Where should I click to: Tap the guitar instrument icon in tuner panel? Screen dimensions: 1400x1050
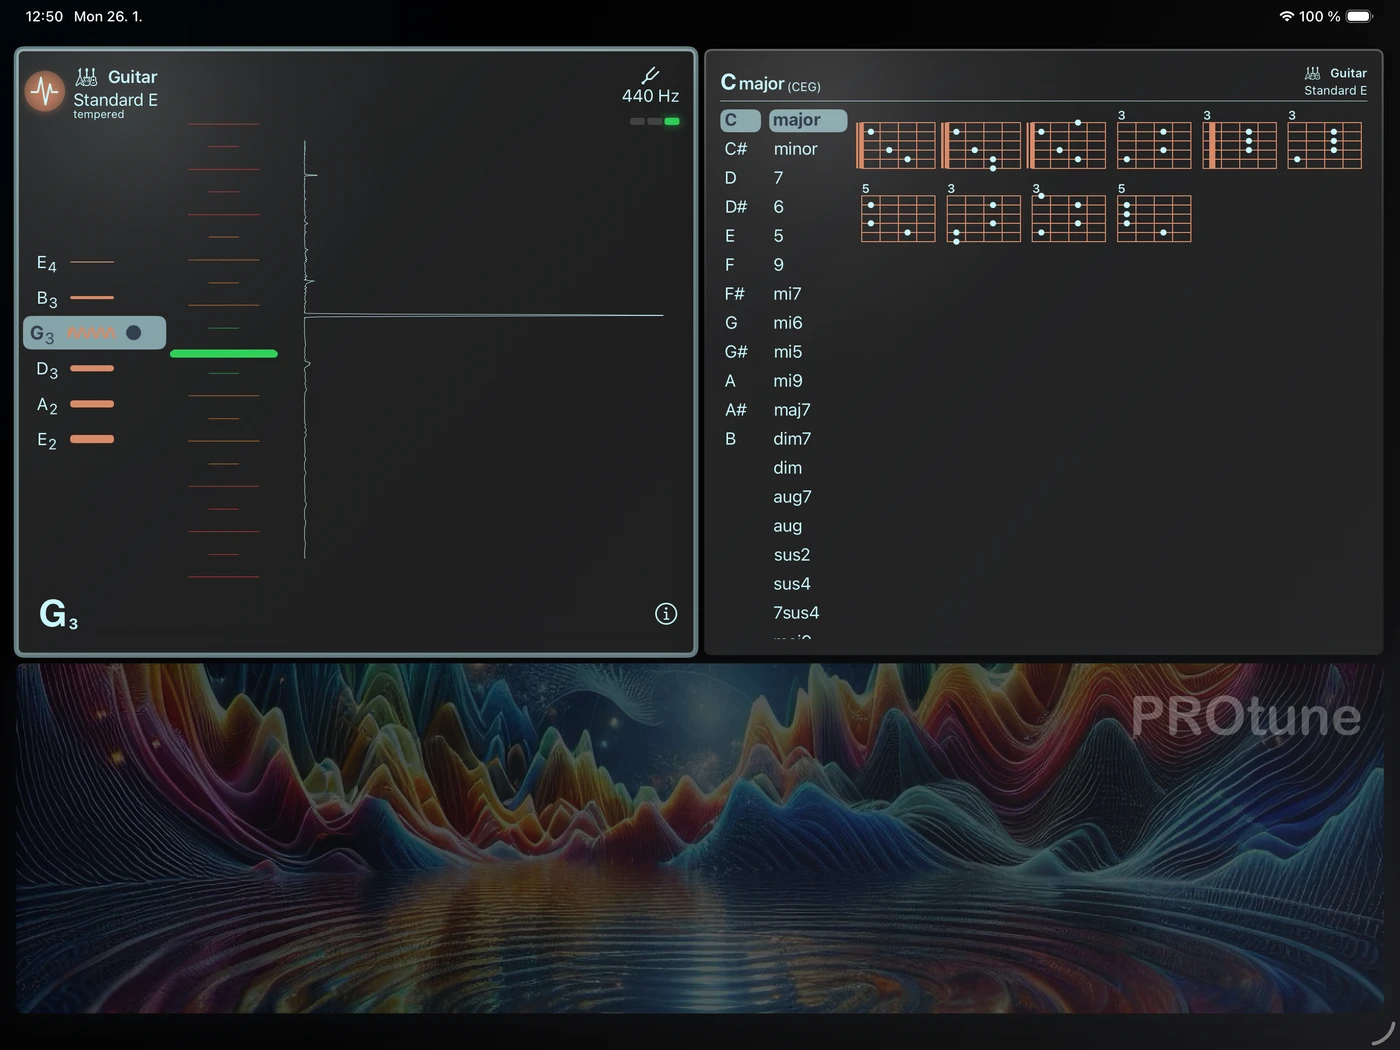point(87,77)
